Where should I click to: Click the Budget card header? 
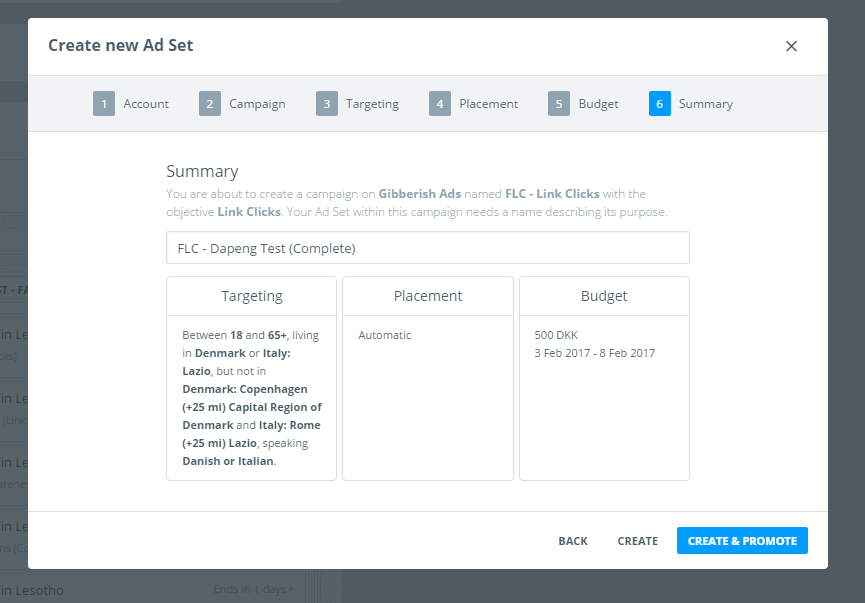(604, 296)
